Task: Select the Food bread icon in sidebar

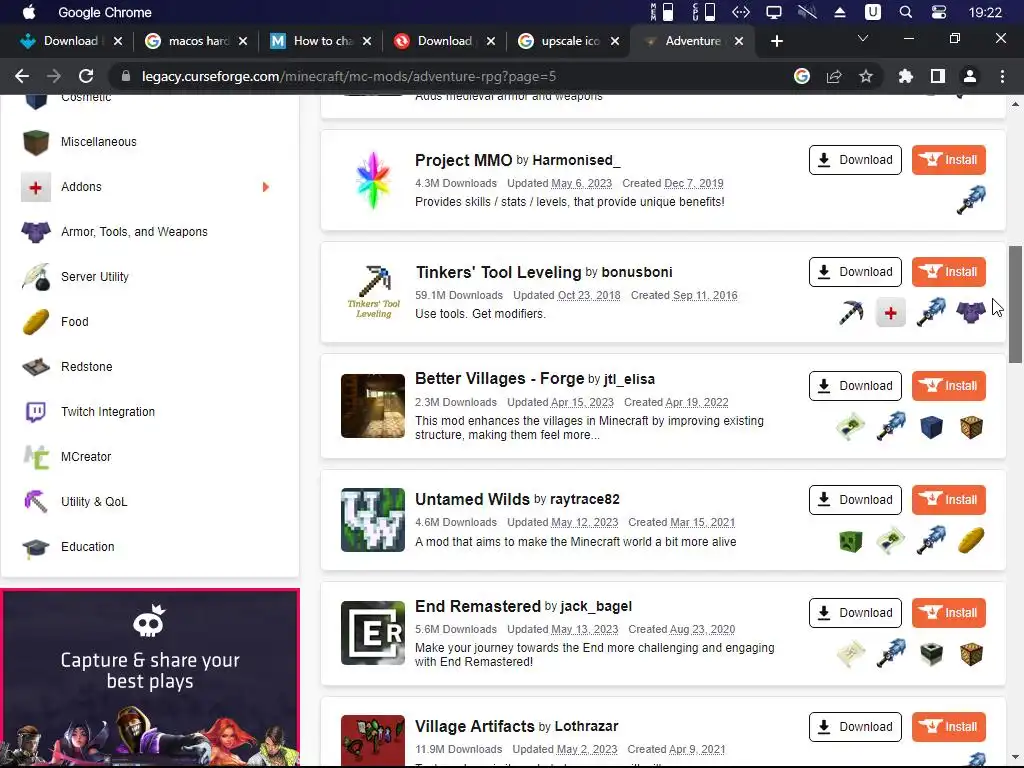Action: point(36,322)
